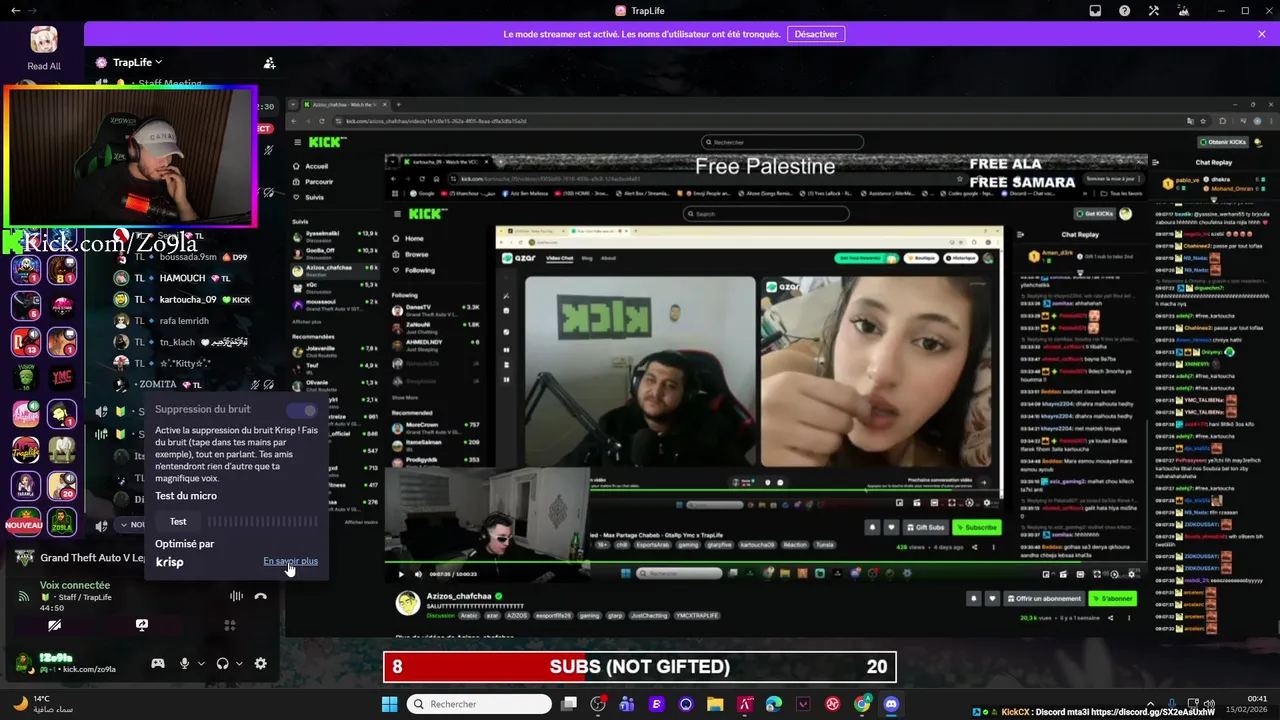Viewport: 1280px width, 720px height.
Task: Toggle Suppression du bruit switch
Action: click(302, 410)
